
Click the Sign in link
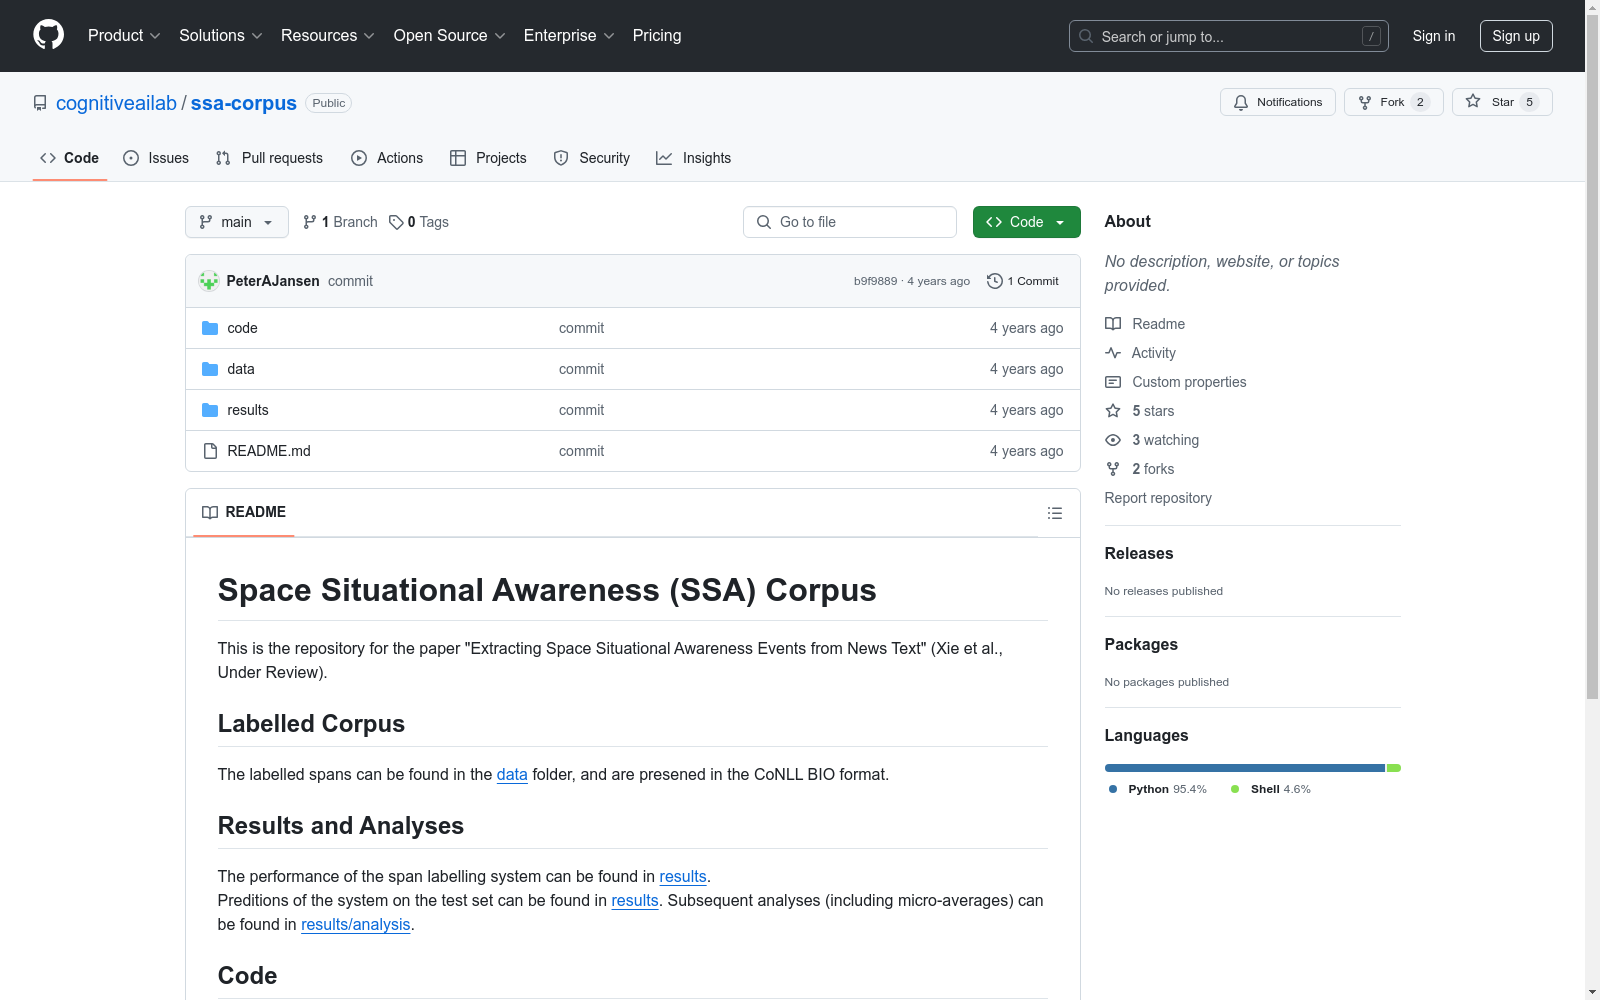click(1434, 36)
